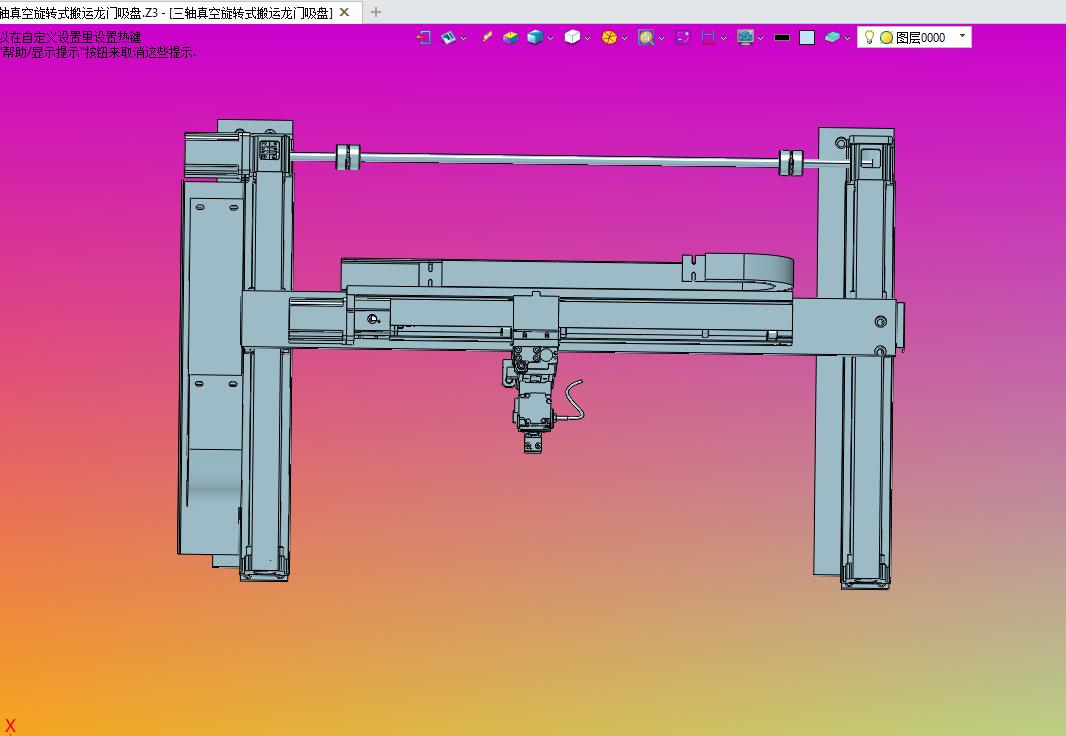The width and height of the screenshot is (1066, 736).
Task: Click the monitor display settings icon
Action: pyautogui.click(x=746, y=37)
